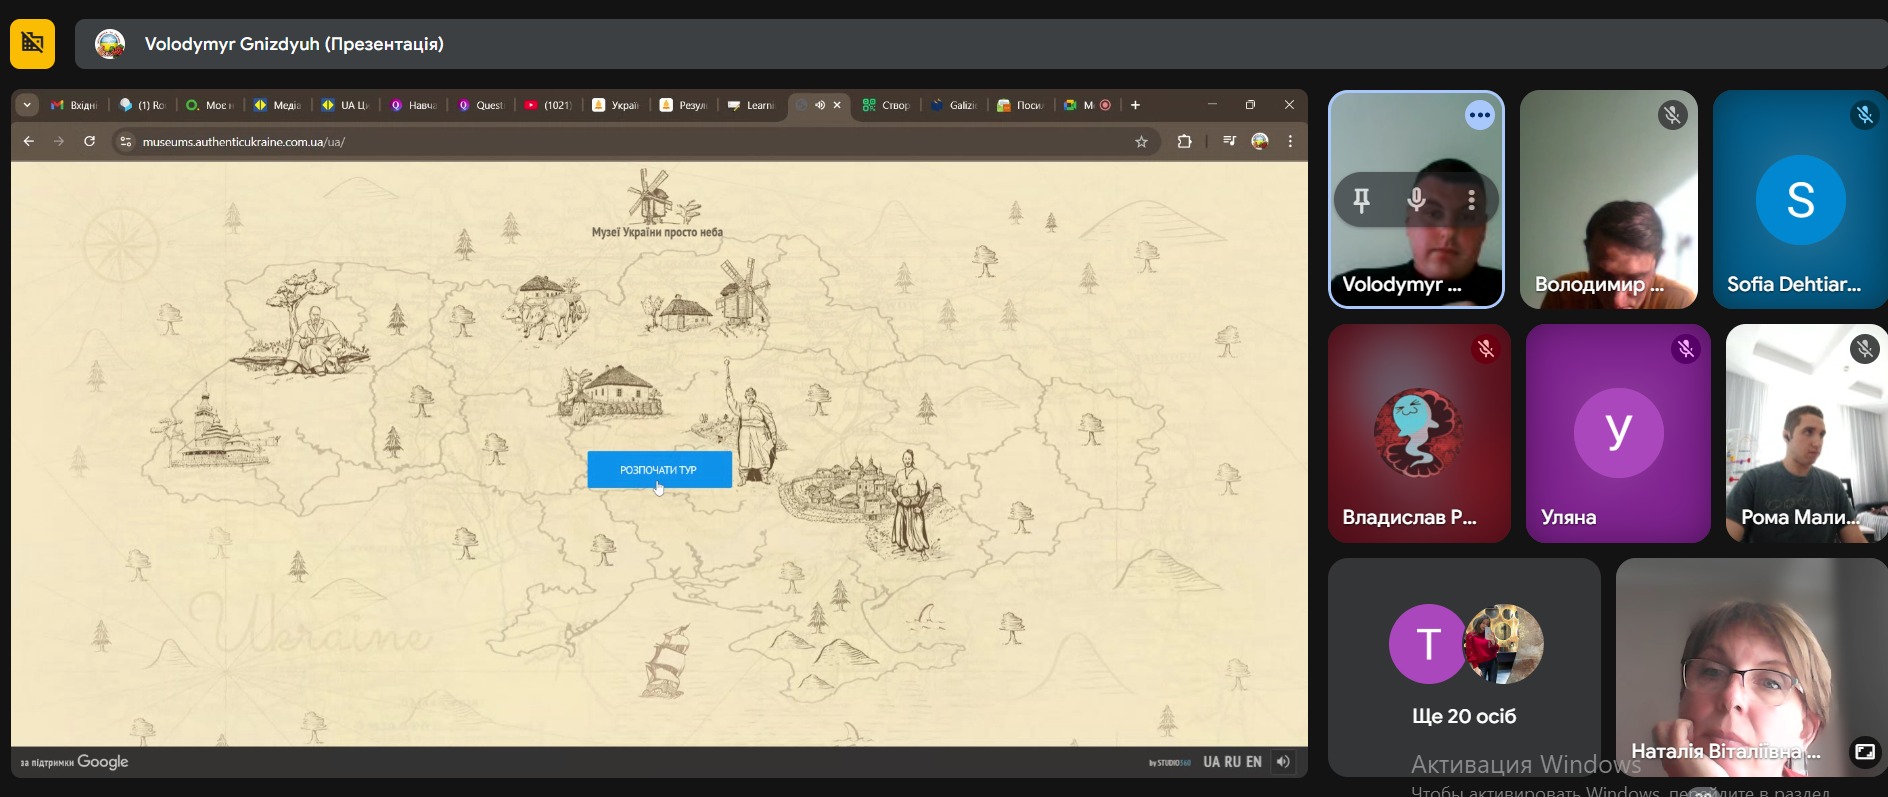Image resolution: width=1888 pixels, height=797 pixels.
Task: Toggle sound on the museum tour page
Action: 1283,762
